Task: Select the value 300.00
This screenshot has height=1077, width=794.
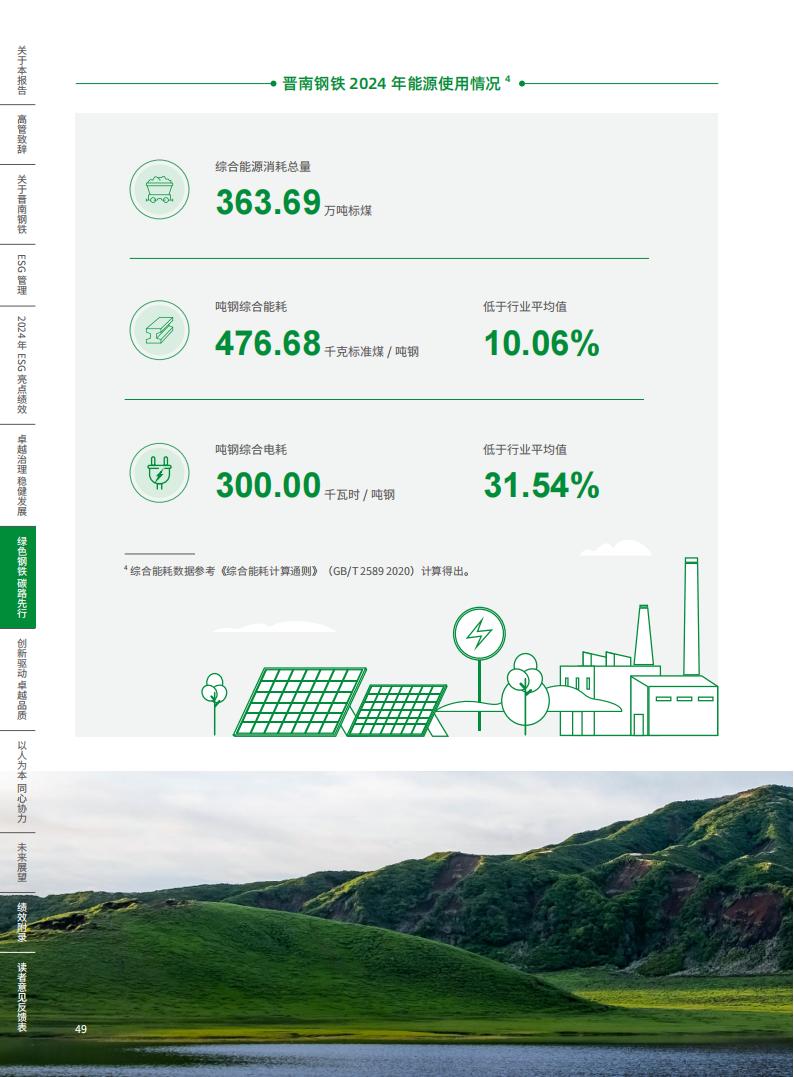Action: [268, 486]
